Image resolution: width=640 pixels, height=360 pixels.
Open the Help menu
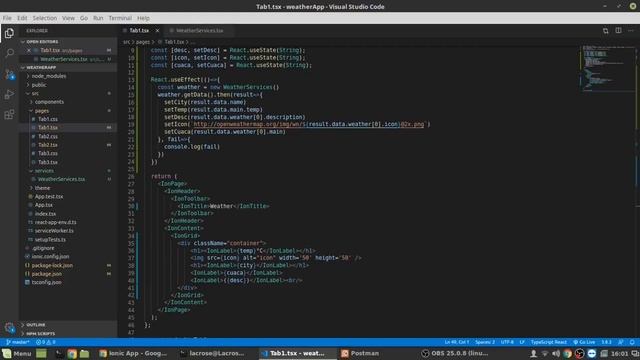pyautogui.click(x=143, y=18)
